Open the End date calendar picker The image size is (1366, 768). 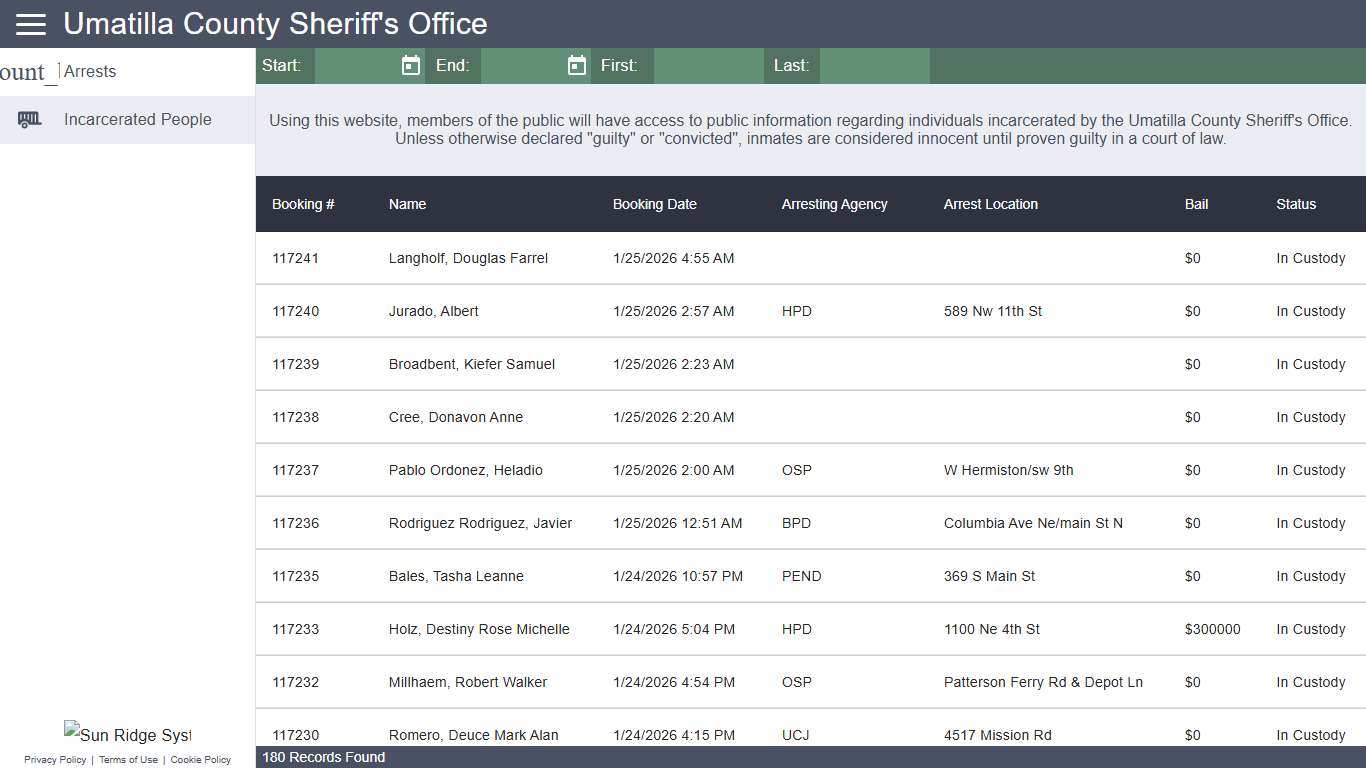coord(576,65)
